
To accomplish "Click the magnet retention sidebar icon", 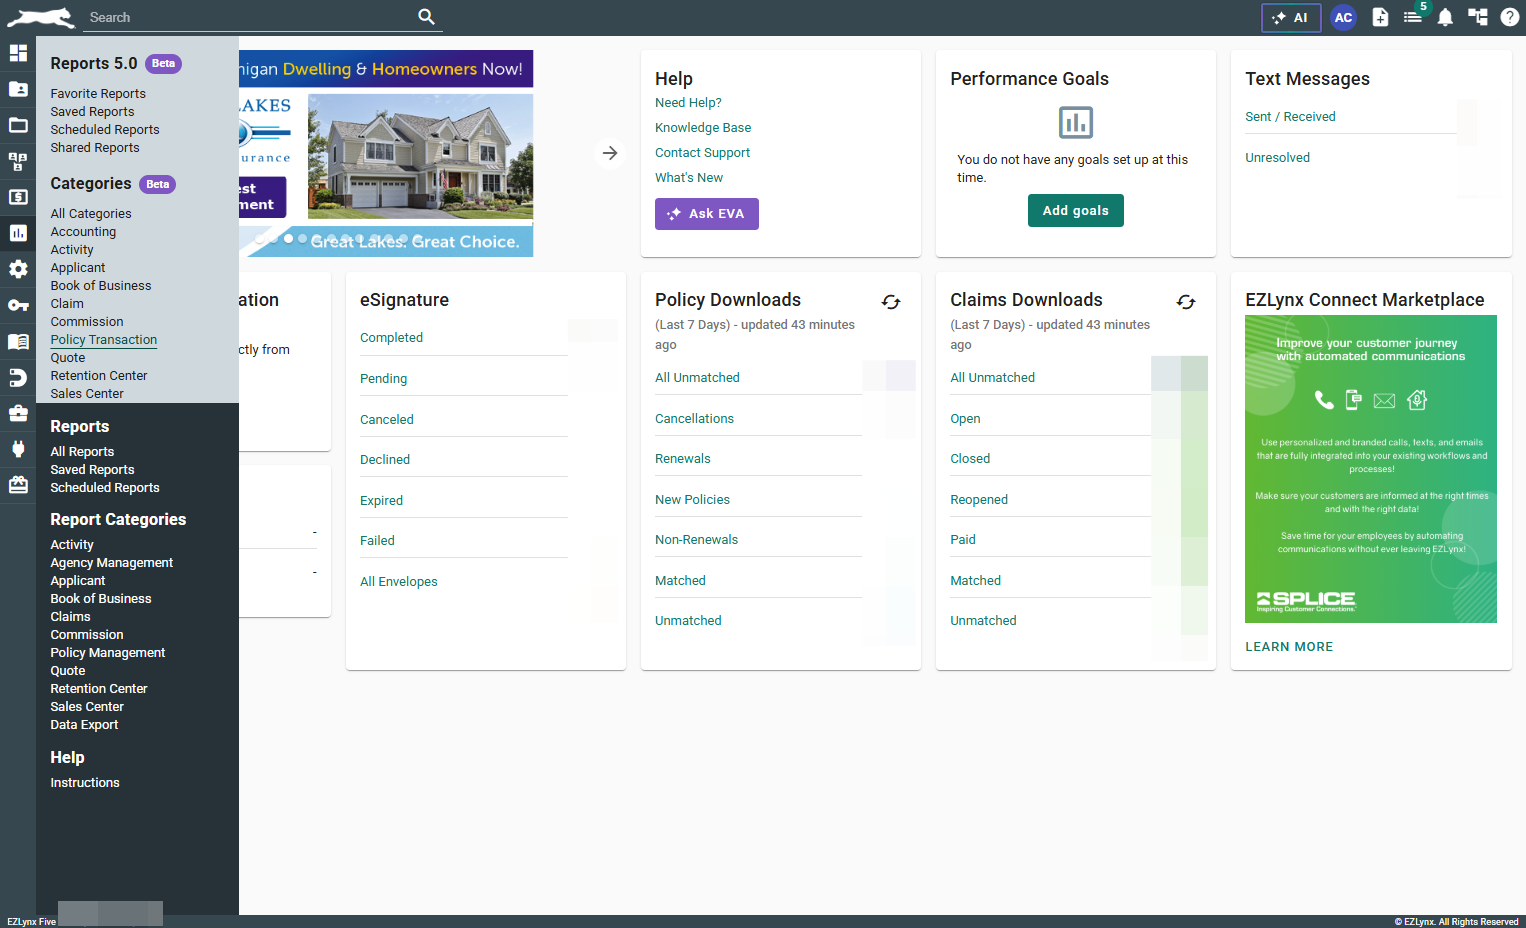I will (18, 377).
